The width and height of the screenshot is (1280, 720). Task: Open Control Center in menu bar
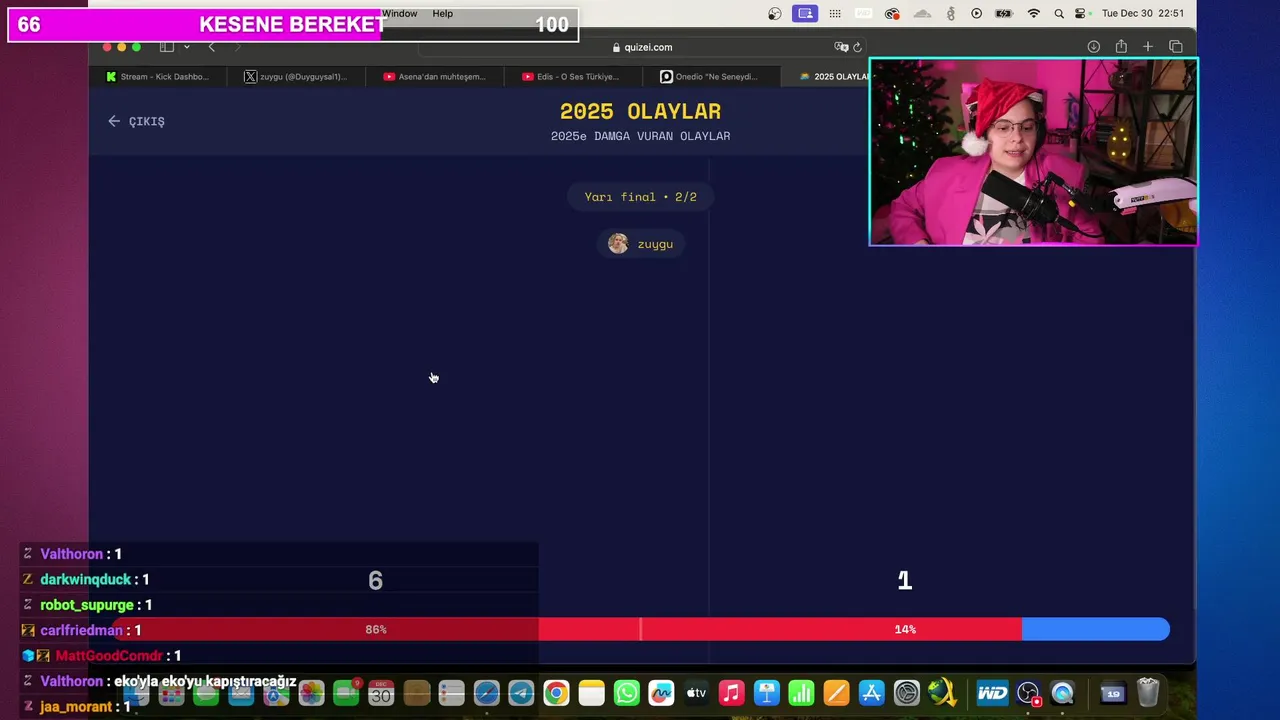click(1081, 14)
